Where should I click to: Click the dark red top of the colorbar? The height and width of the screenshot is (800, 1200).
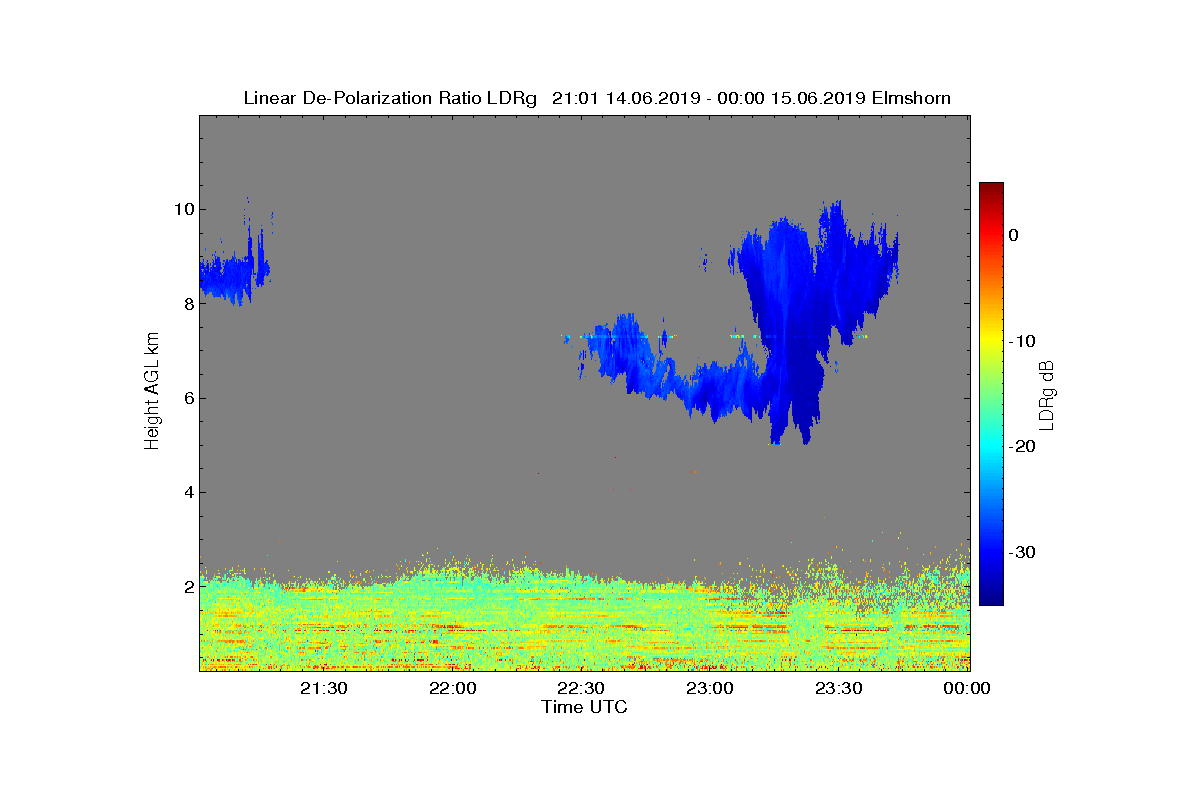click(991, 189)
